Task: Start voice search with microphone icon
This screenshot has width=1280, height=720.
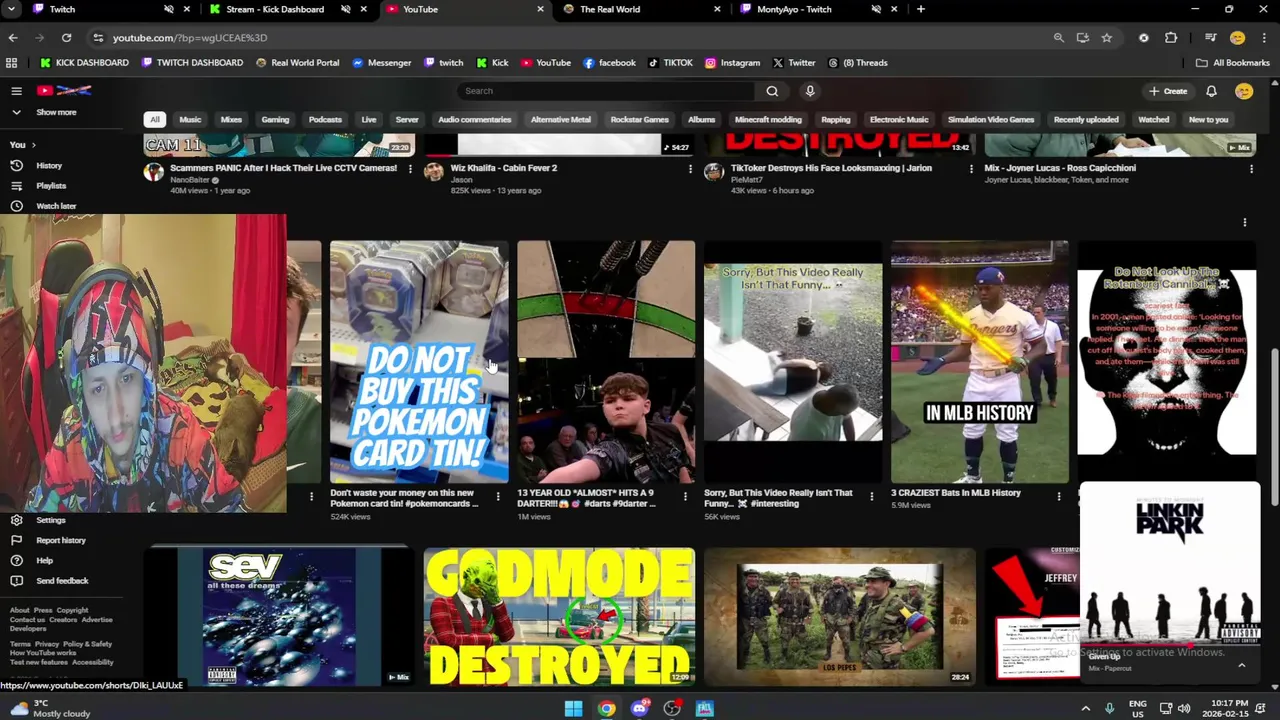Action: [810, 91]
